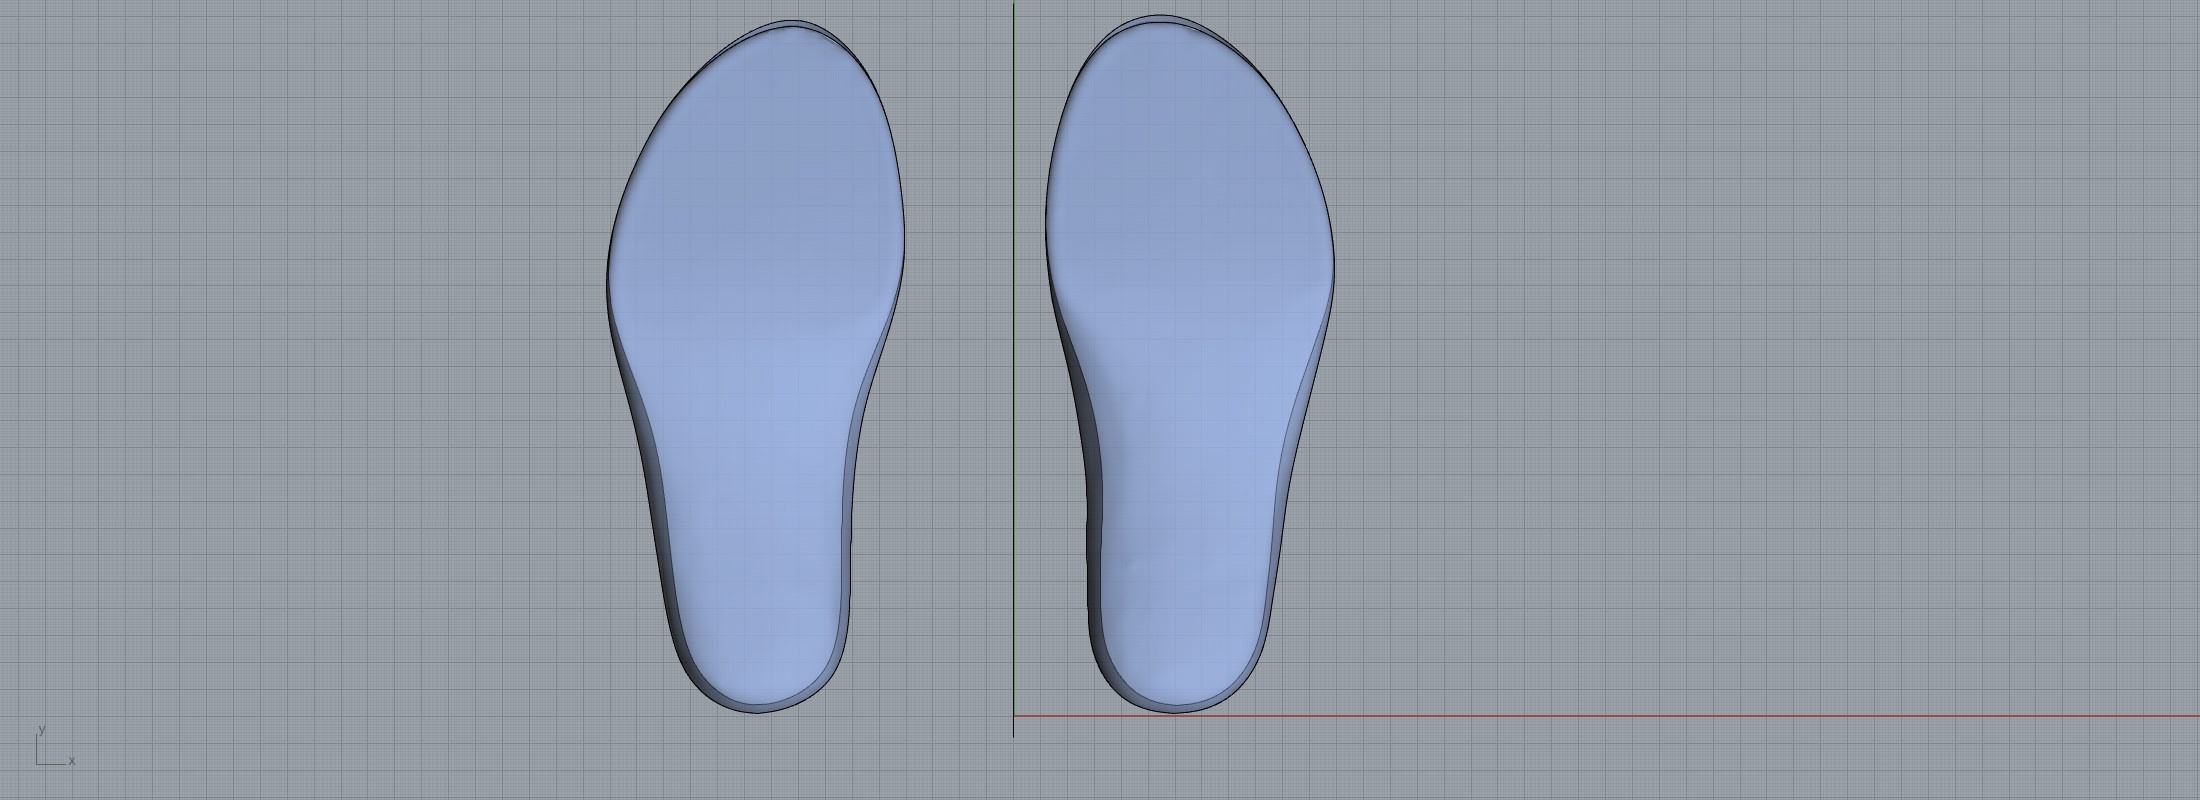2200x800 pixels.
Task: Click the green Y-axis line
Action: (x=1013, y=300)
